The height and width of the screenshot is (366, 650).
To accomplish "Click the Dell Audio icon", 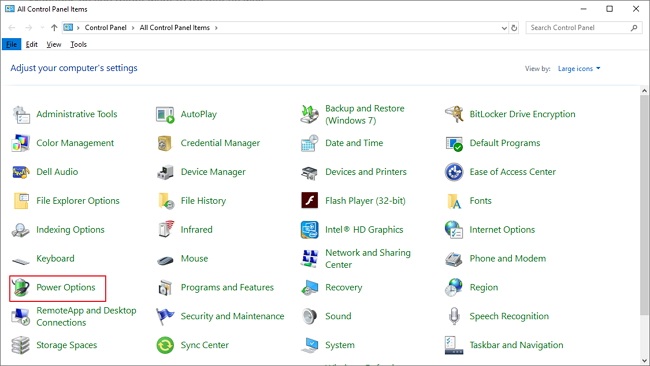I will [21, 172].
